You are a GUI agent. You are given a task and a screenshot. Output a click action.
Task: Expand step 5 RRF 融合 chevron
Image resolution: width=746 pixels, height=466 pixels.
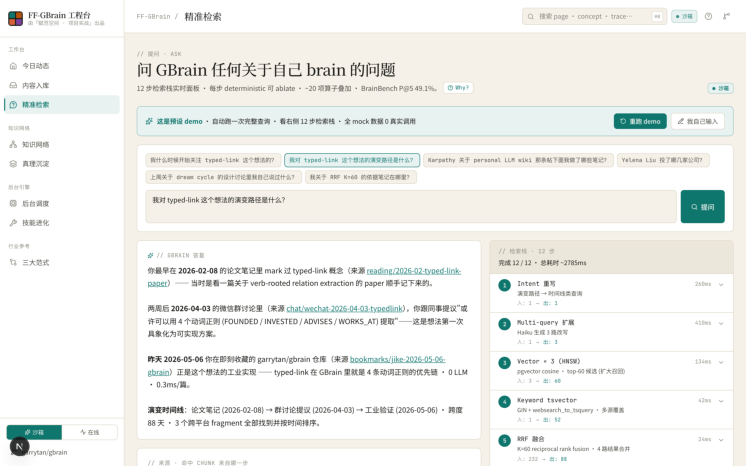(x=721, y=440)
